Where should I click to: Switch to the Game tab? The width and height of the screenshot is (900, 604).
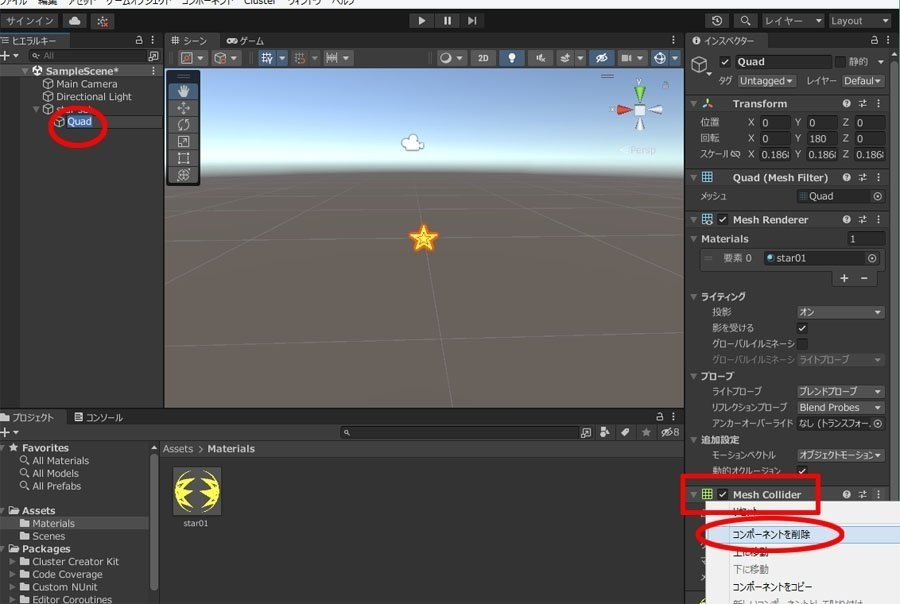[245, 41]
